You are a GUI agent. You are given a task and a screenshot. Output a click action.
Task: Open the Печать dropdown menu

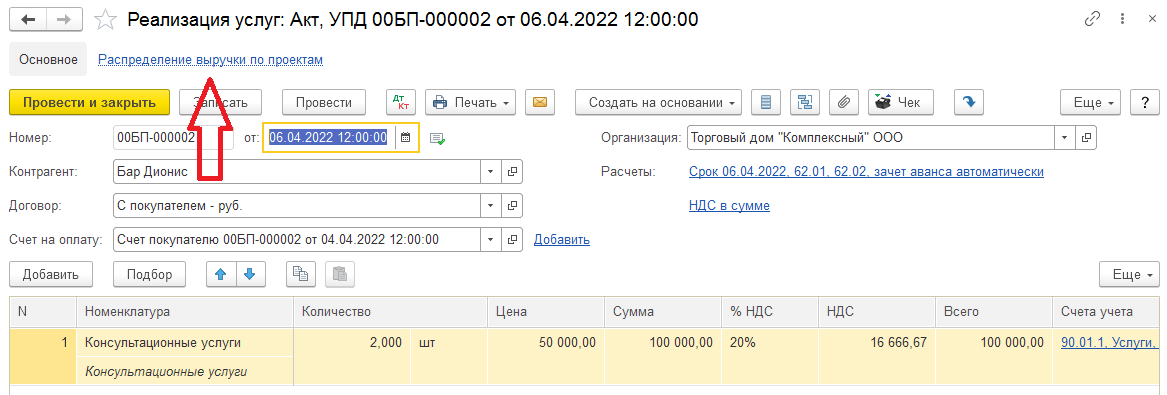click(x=470, y=103)
